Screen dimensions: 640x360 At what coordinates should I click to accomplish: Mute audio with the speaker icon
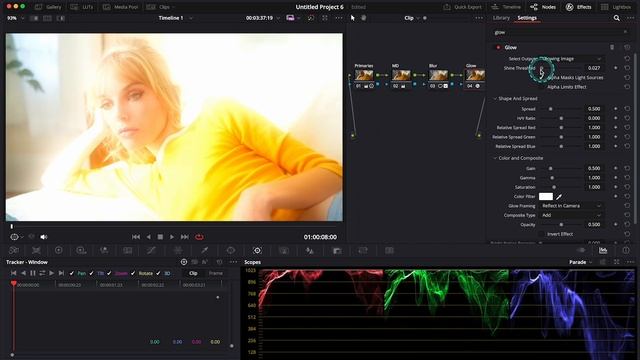click(43, 237)
